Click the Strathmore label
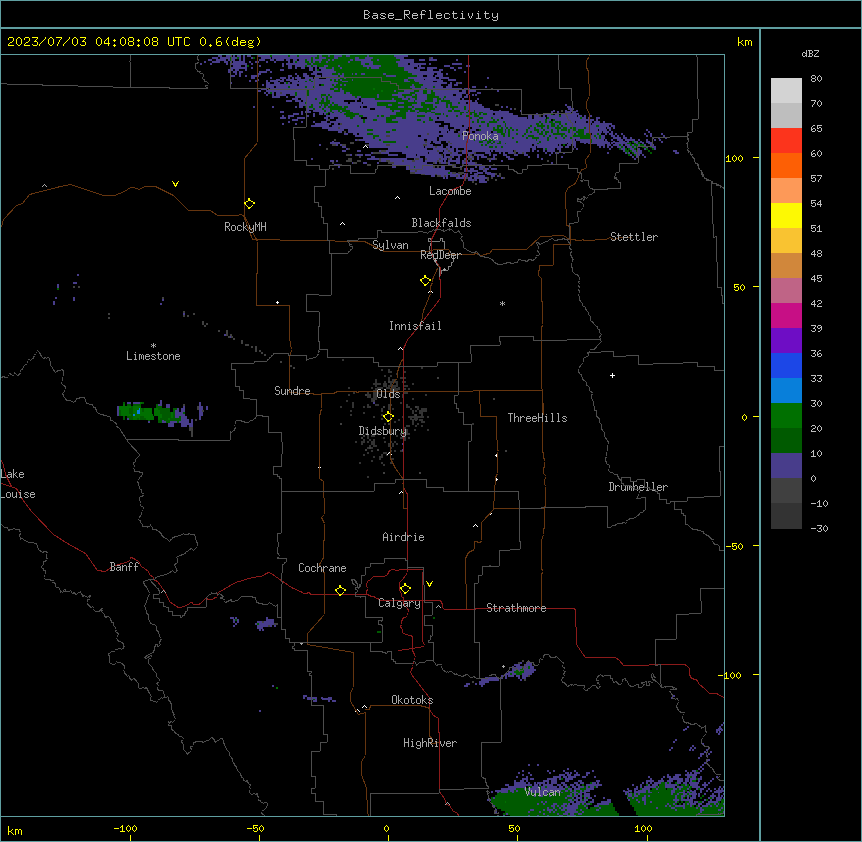This screenshot has width=862, height=842. point(516,608)
